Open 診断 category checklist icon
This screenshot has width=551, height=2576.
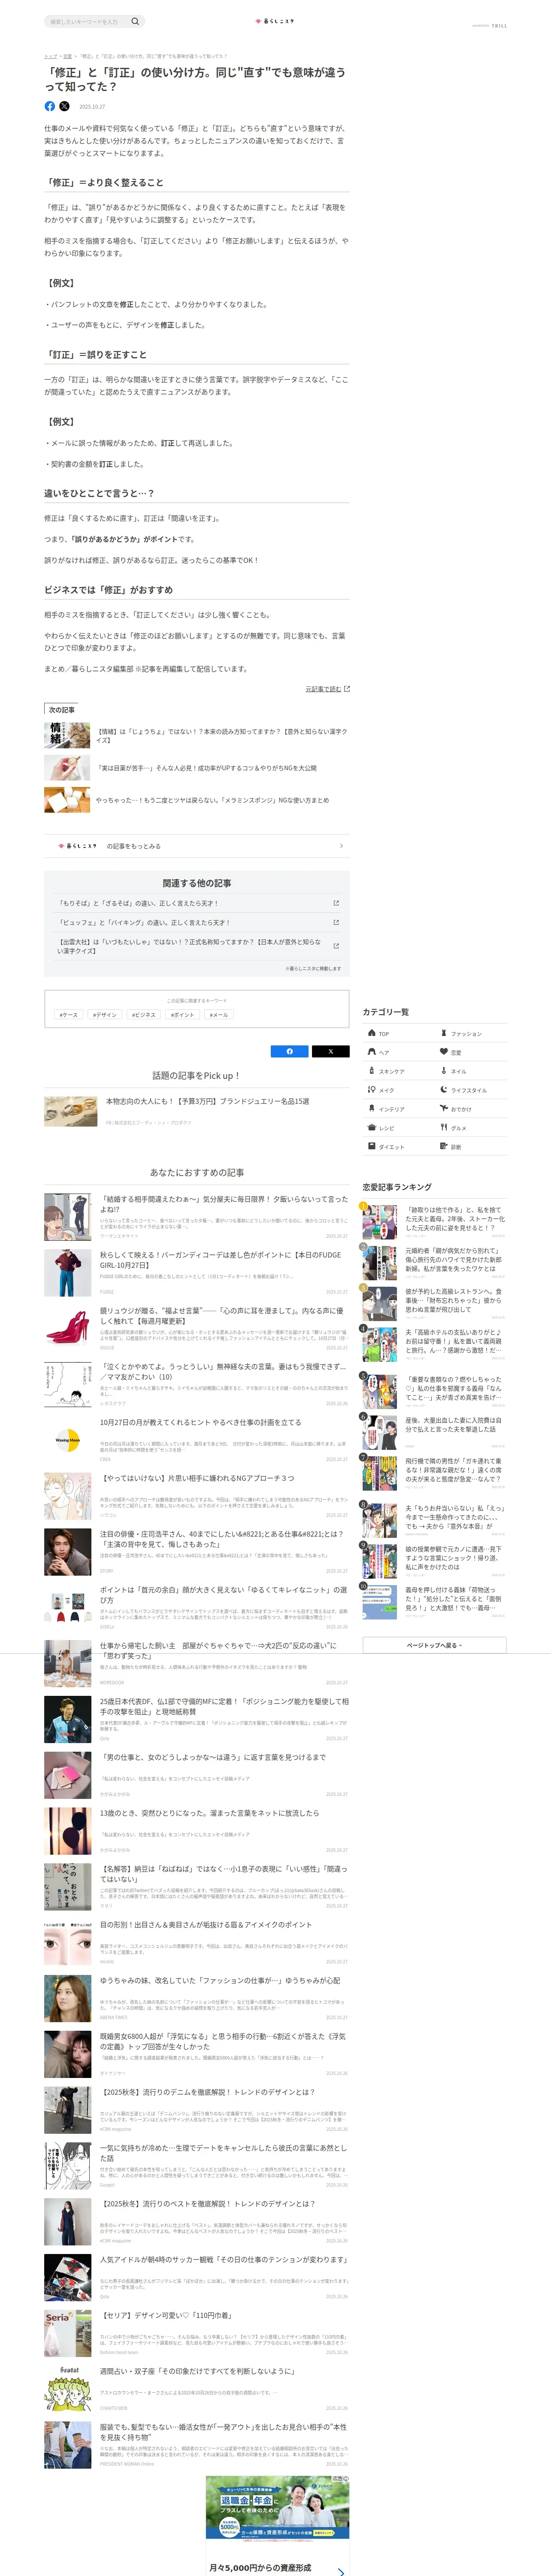444,1146
